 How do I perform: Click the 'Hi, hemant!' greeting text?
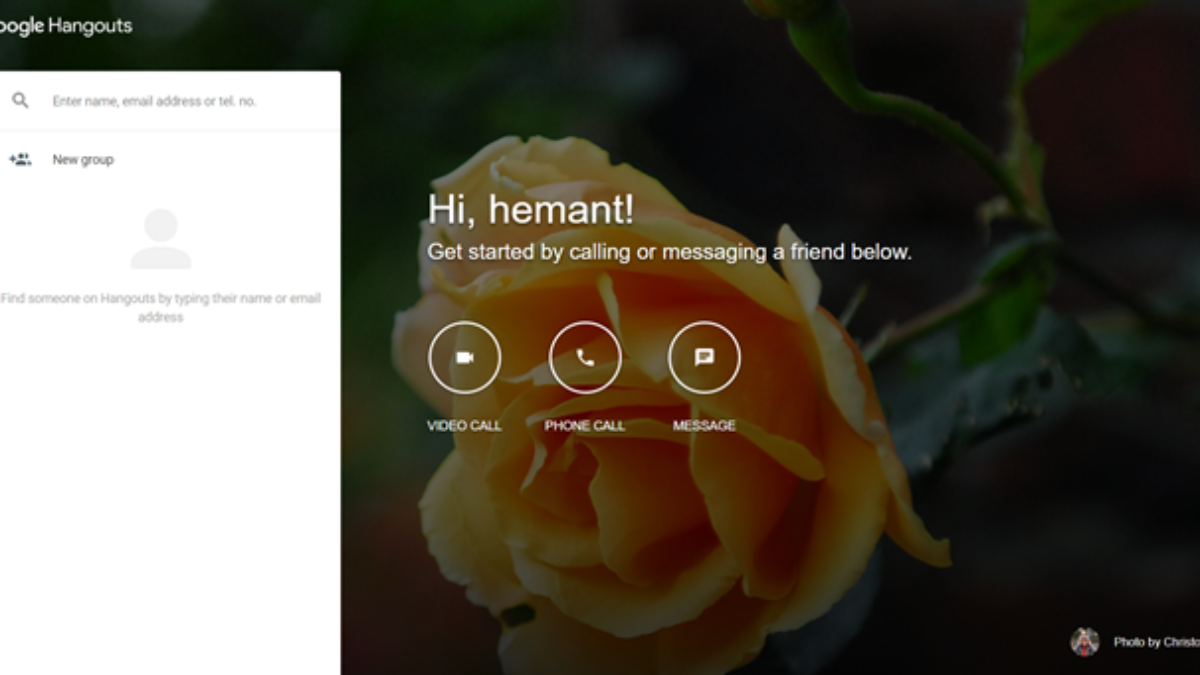pyautogui.click(x=531, y=210)
